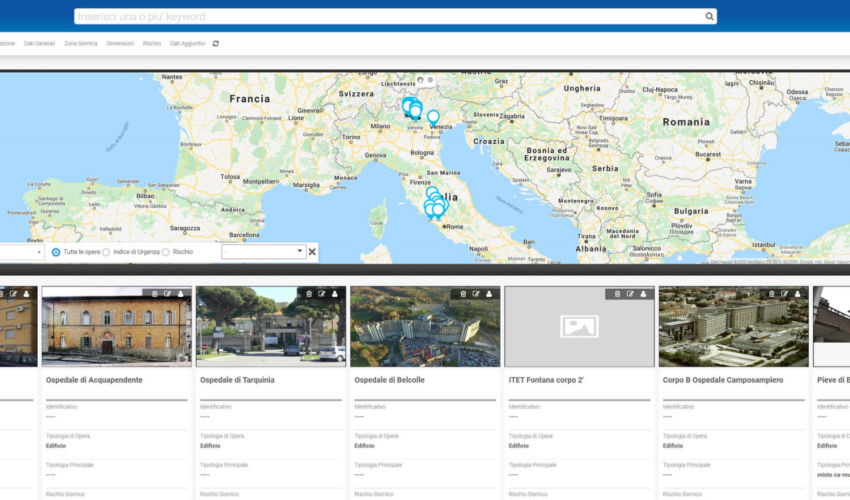
Task: Open the Zona Sismica filter menu
Action: pos(81,43)
